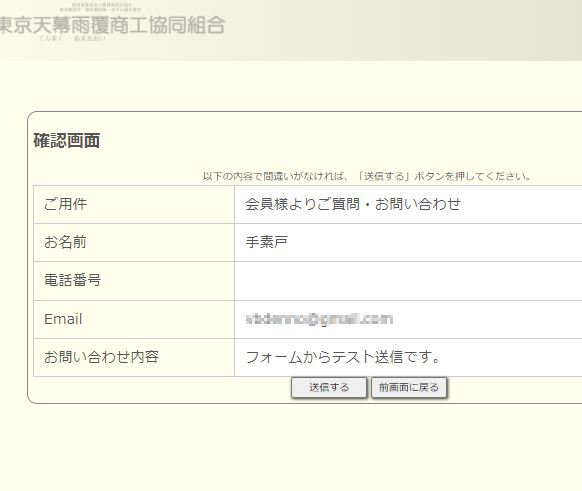Click the instruction text about 送信する button
The width and height of the screenshot is (582, 491).
(367, 176)
